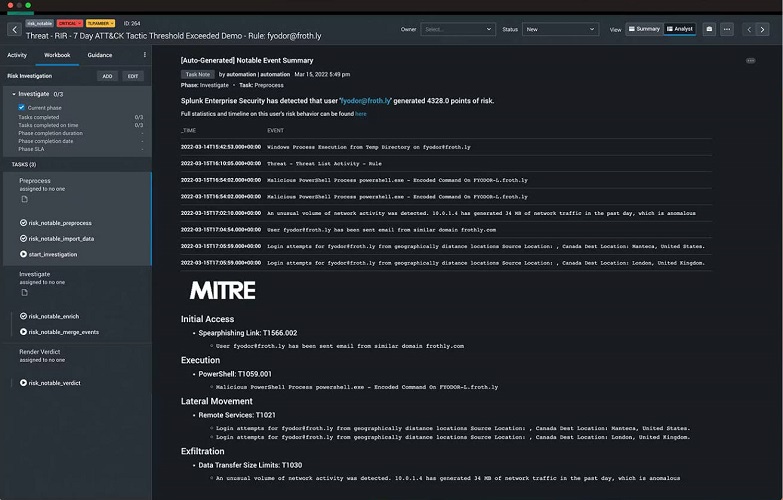Open the CRITICAL severity dropdown
The image size is (783, 500).
click(69, 23)
